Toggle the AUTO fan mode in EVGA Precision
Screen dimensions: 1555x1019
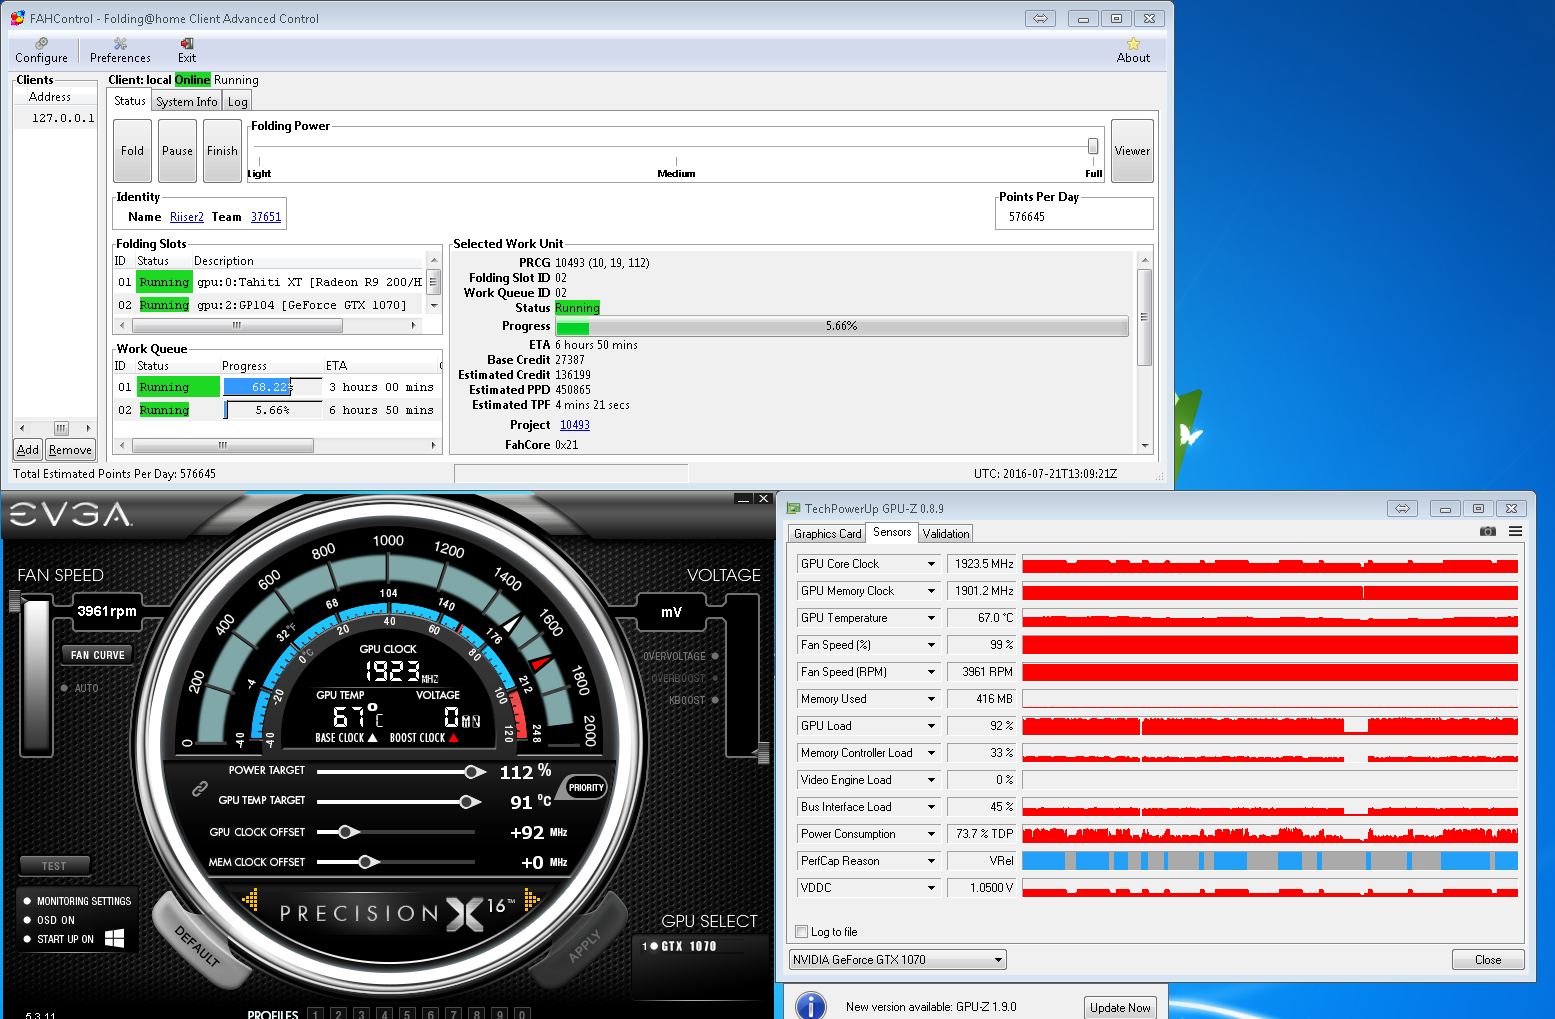point(80,688)
